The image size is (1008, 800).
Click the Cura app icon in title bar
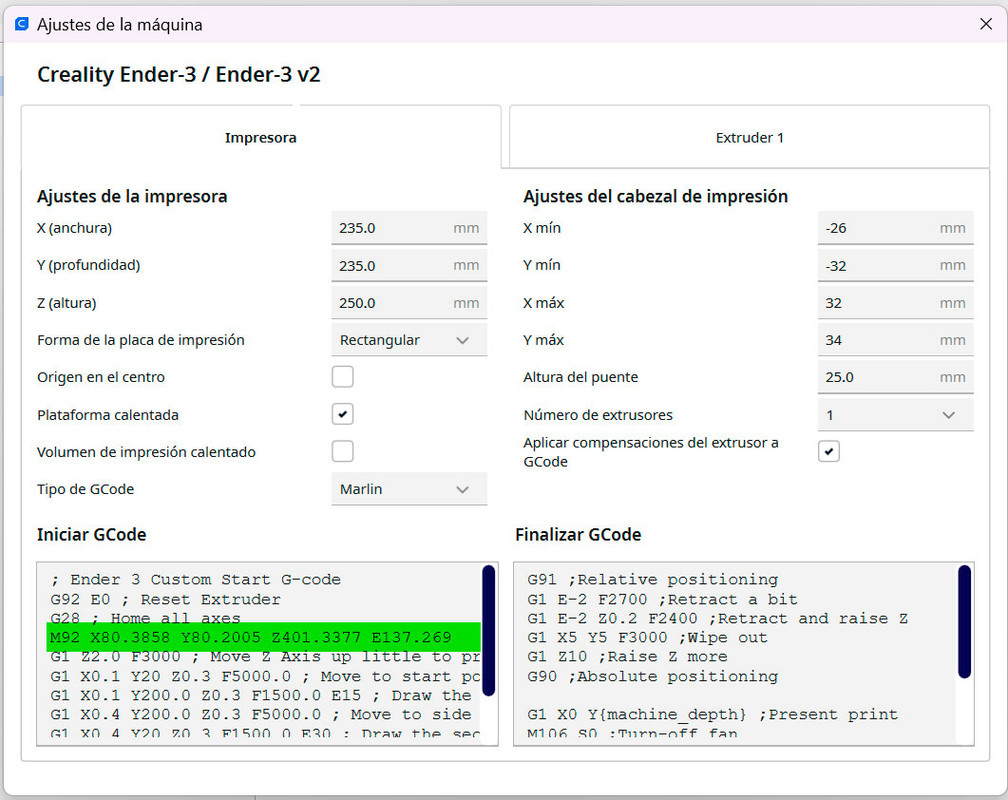[x=22, y=24]
